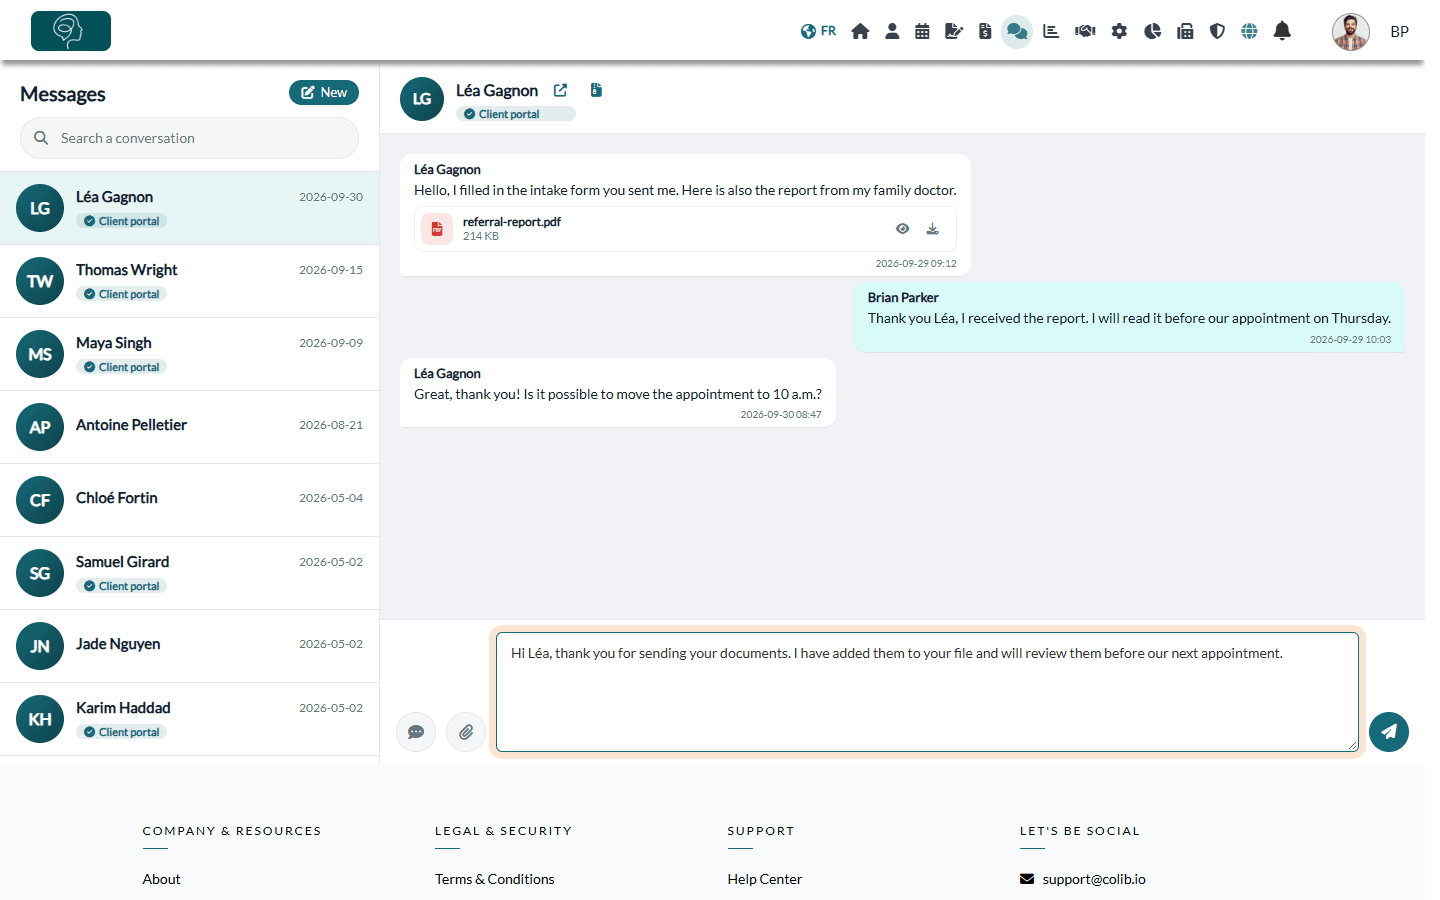Open Thomas Wright conversation
The height and width of the screenshot is (900, 1440).
189,281
